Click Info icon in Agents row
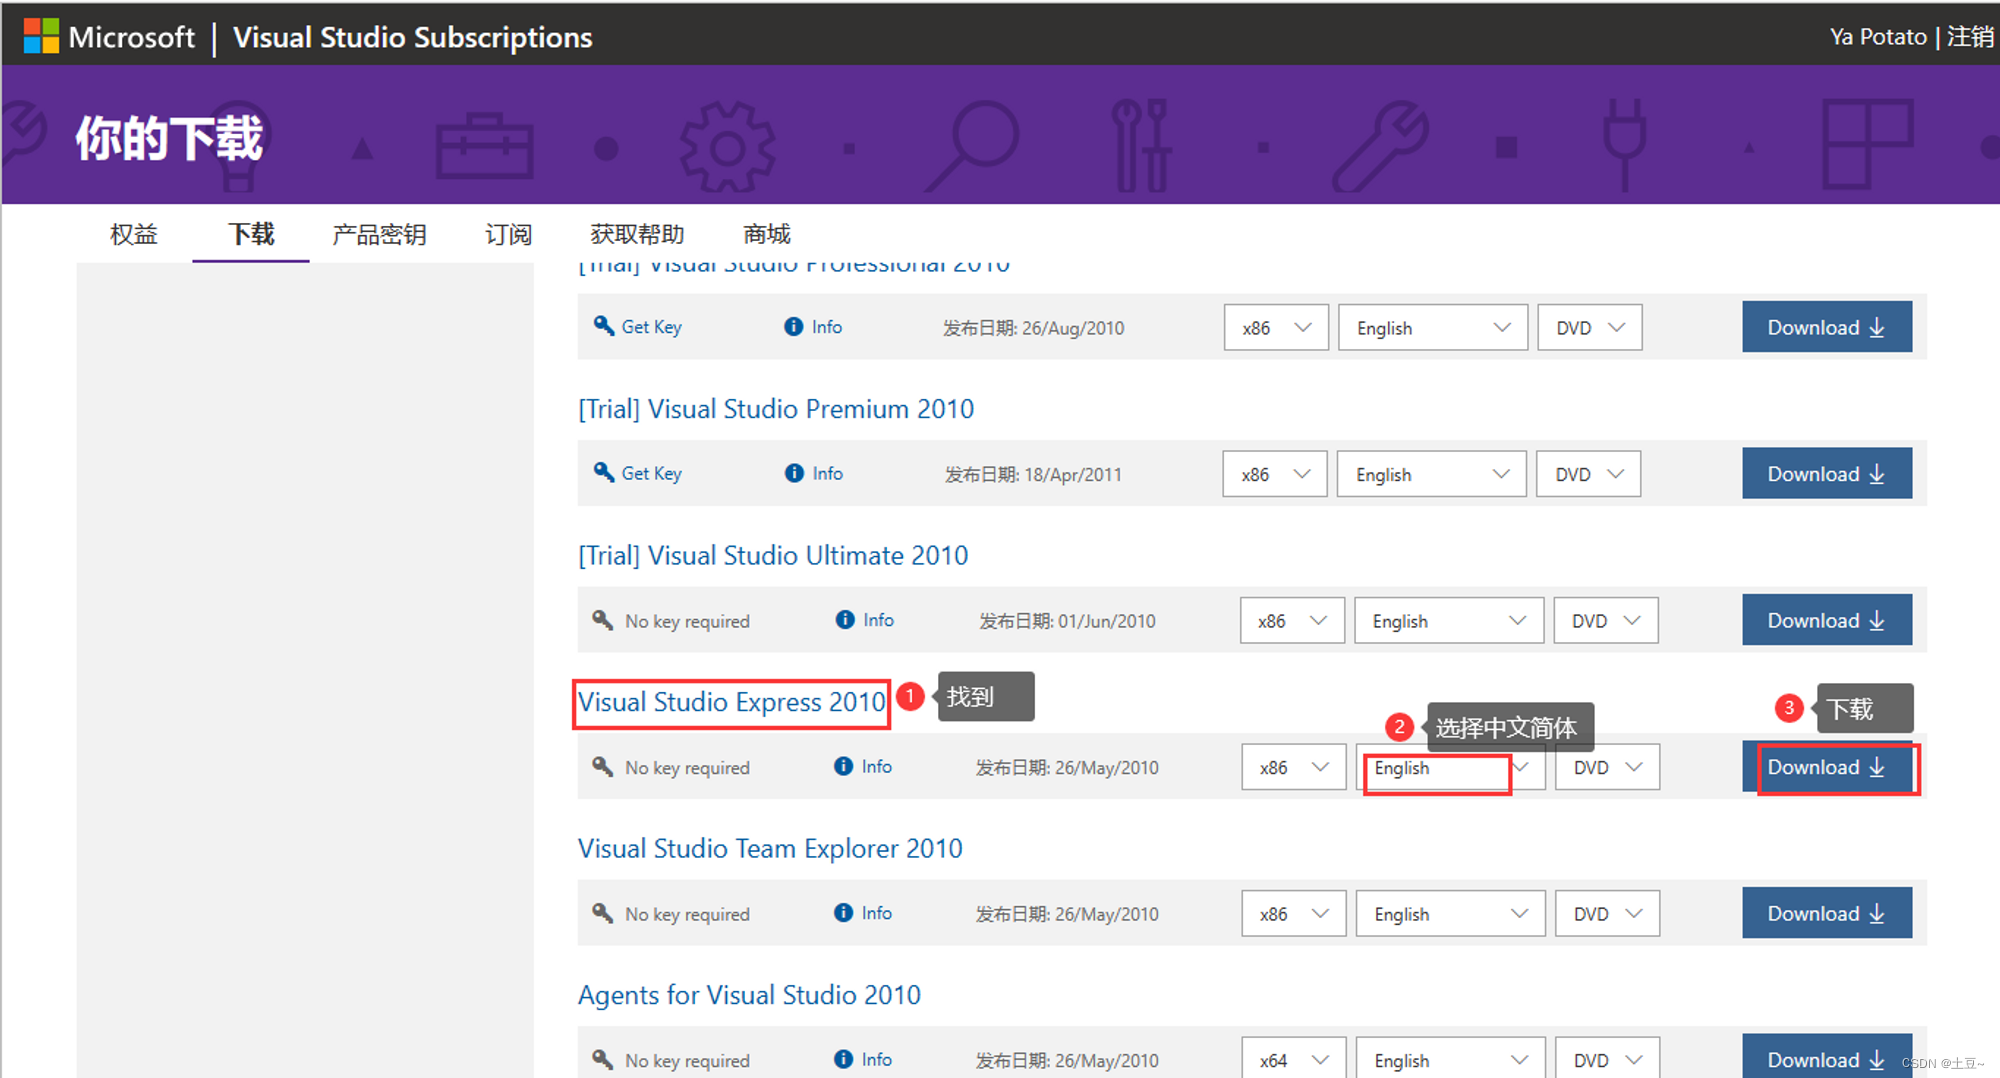Viewport: 2000px width, 1078px height. pyautogui.click(x=844, y=1059)
